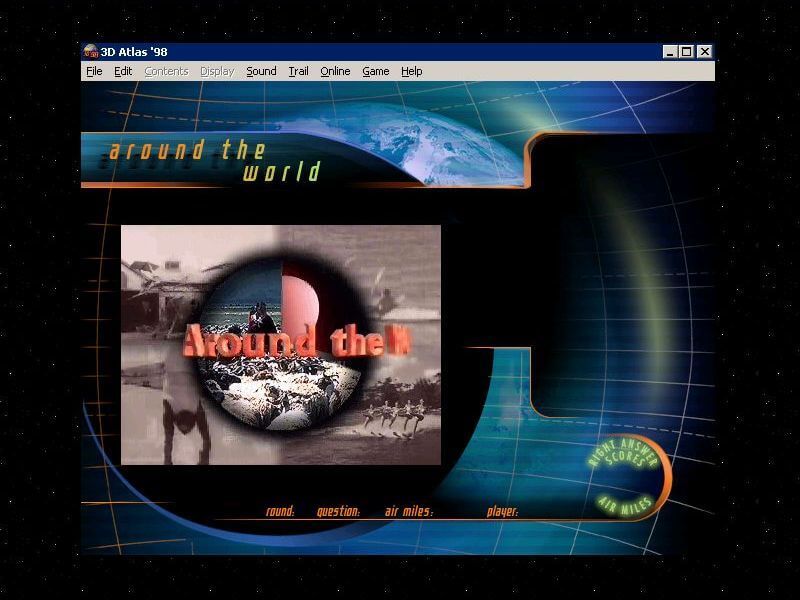Open the File menu

tap(94, 71)
